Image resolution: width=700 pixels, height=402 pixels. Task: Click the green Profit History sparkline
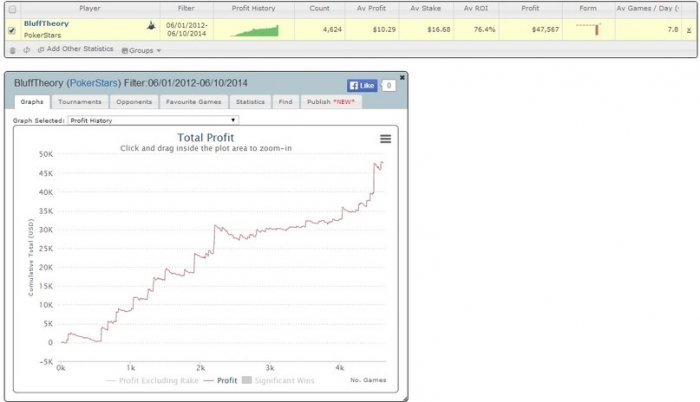(255, 30)
